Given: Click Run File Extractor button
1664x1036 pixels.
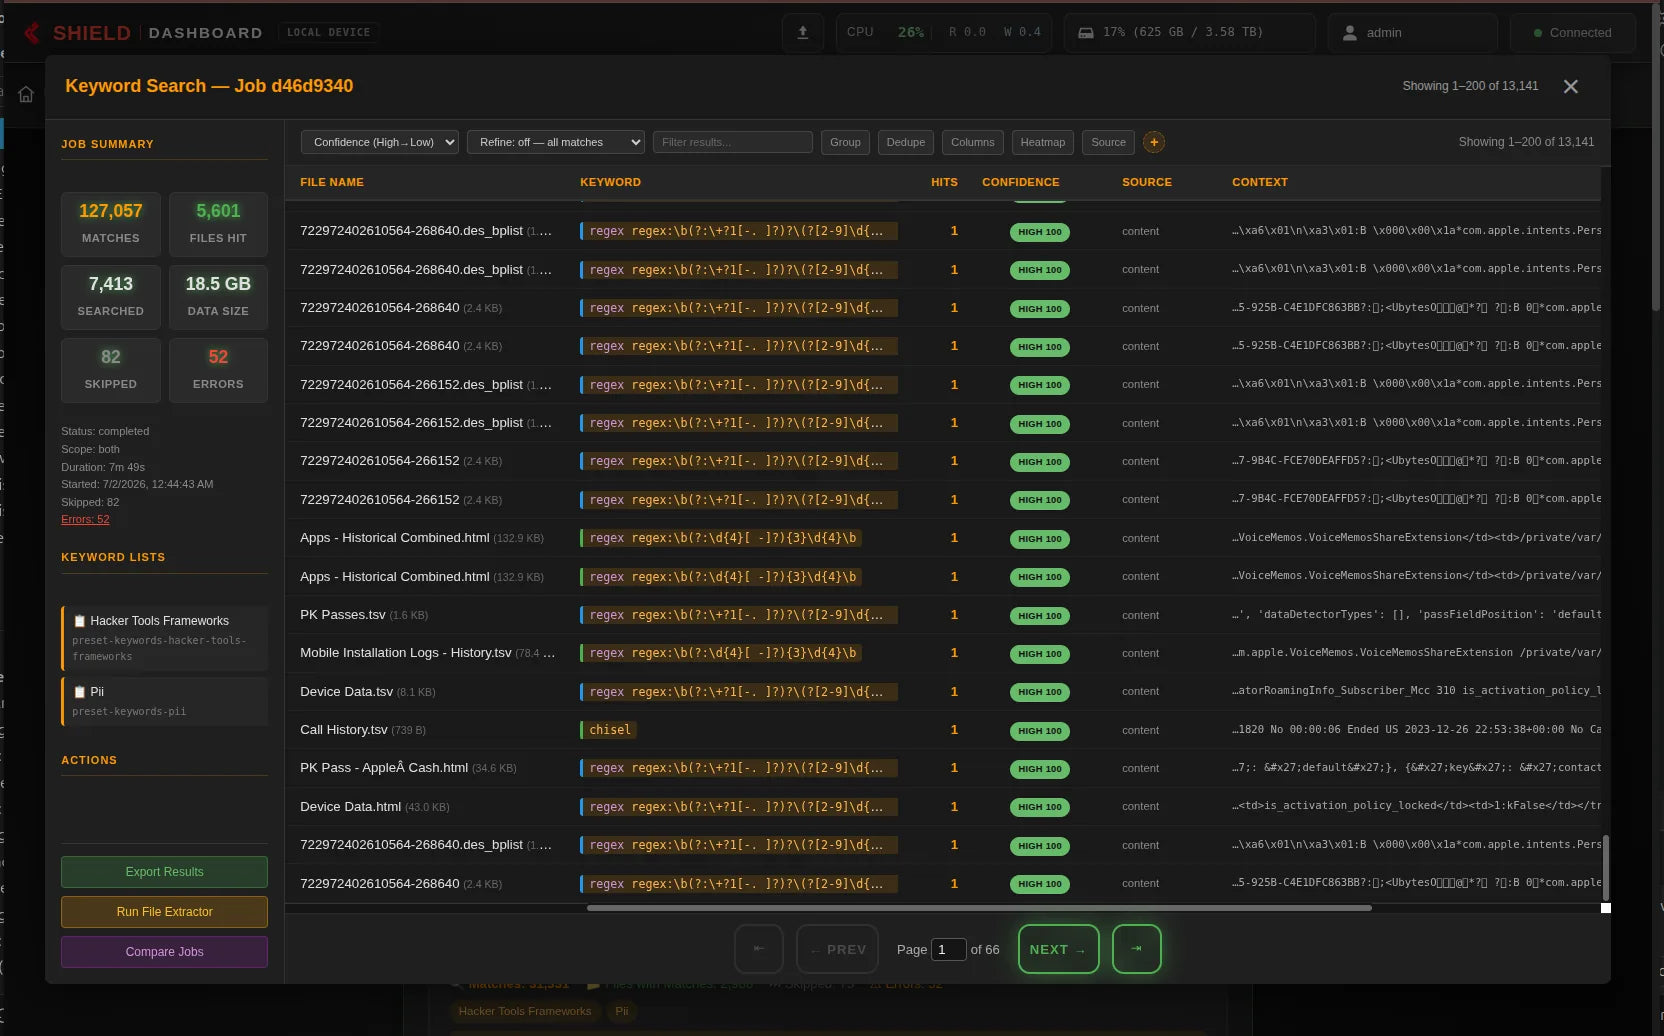Looking at the screenshot, I should (x=164, y=912).
